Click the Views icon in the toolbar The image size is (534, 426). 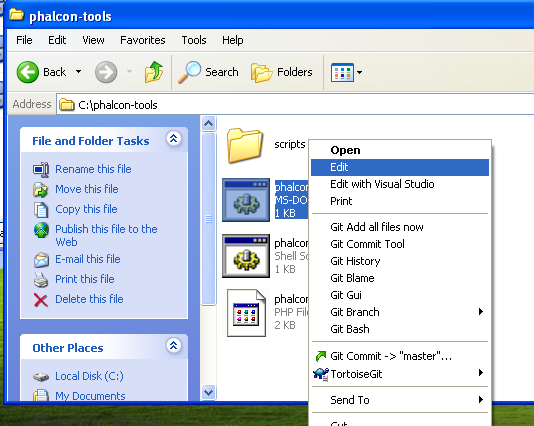point(342,72)
